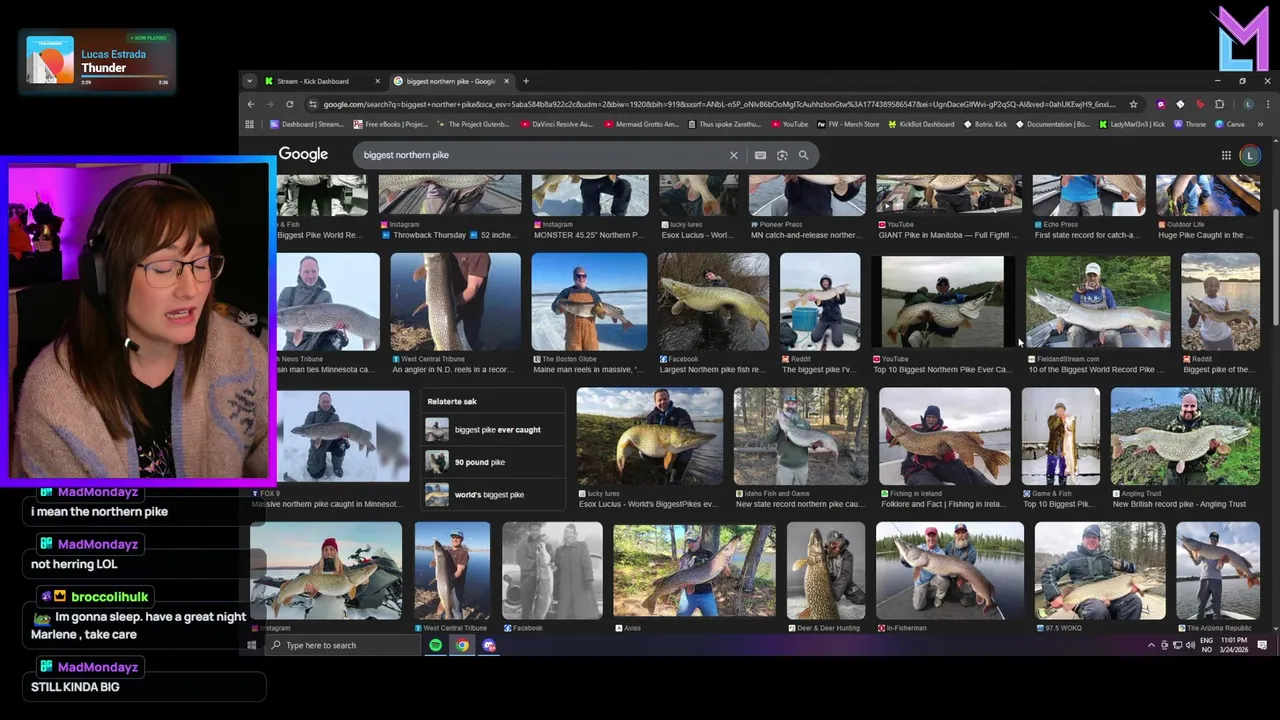Select related search 'world's biggest pike'
The height and width of the screenshot is (720, 1280).
pyautogui.click(x=494, y=494)
